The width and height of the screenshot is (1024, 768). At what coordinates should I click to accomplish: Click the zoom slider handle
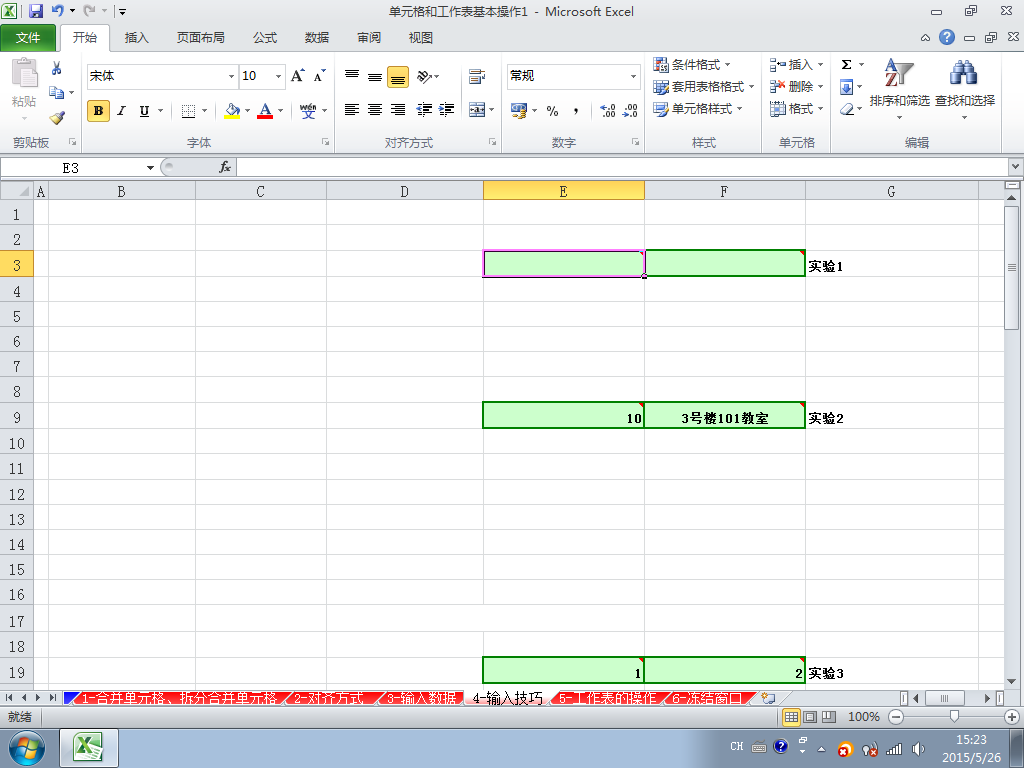coord(954,717)
